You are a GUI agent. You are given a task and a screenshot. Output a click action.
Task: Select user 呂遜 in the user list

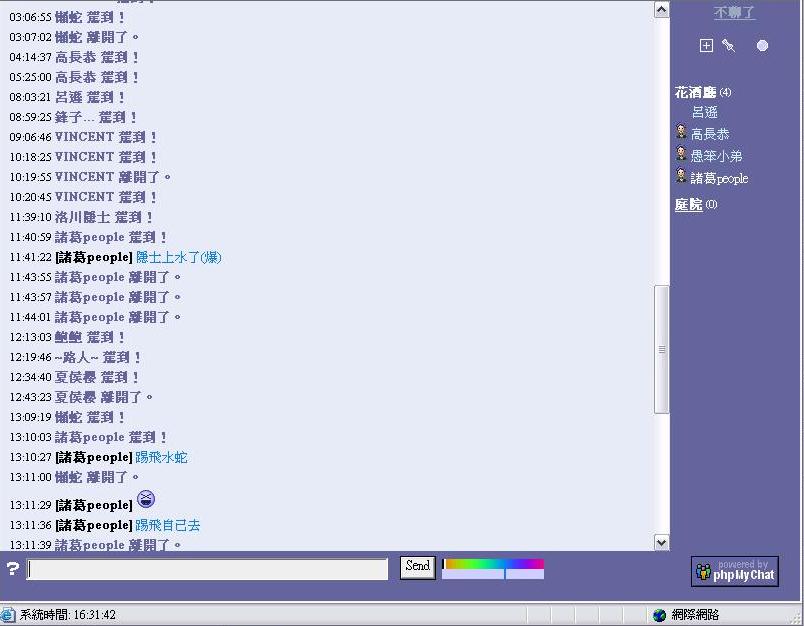(x=704, y=113)
